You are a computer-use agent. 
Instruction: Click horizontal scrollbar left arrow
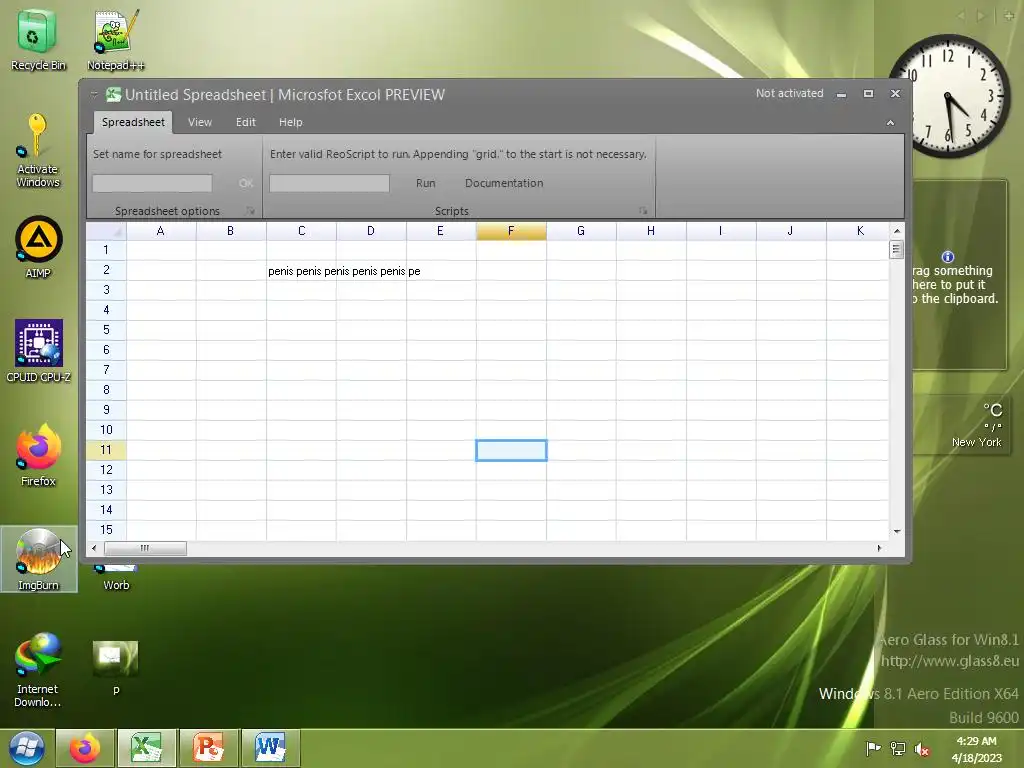[94, 548]
